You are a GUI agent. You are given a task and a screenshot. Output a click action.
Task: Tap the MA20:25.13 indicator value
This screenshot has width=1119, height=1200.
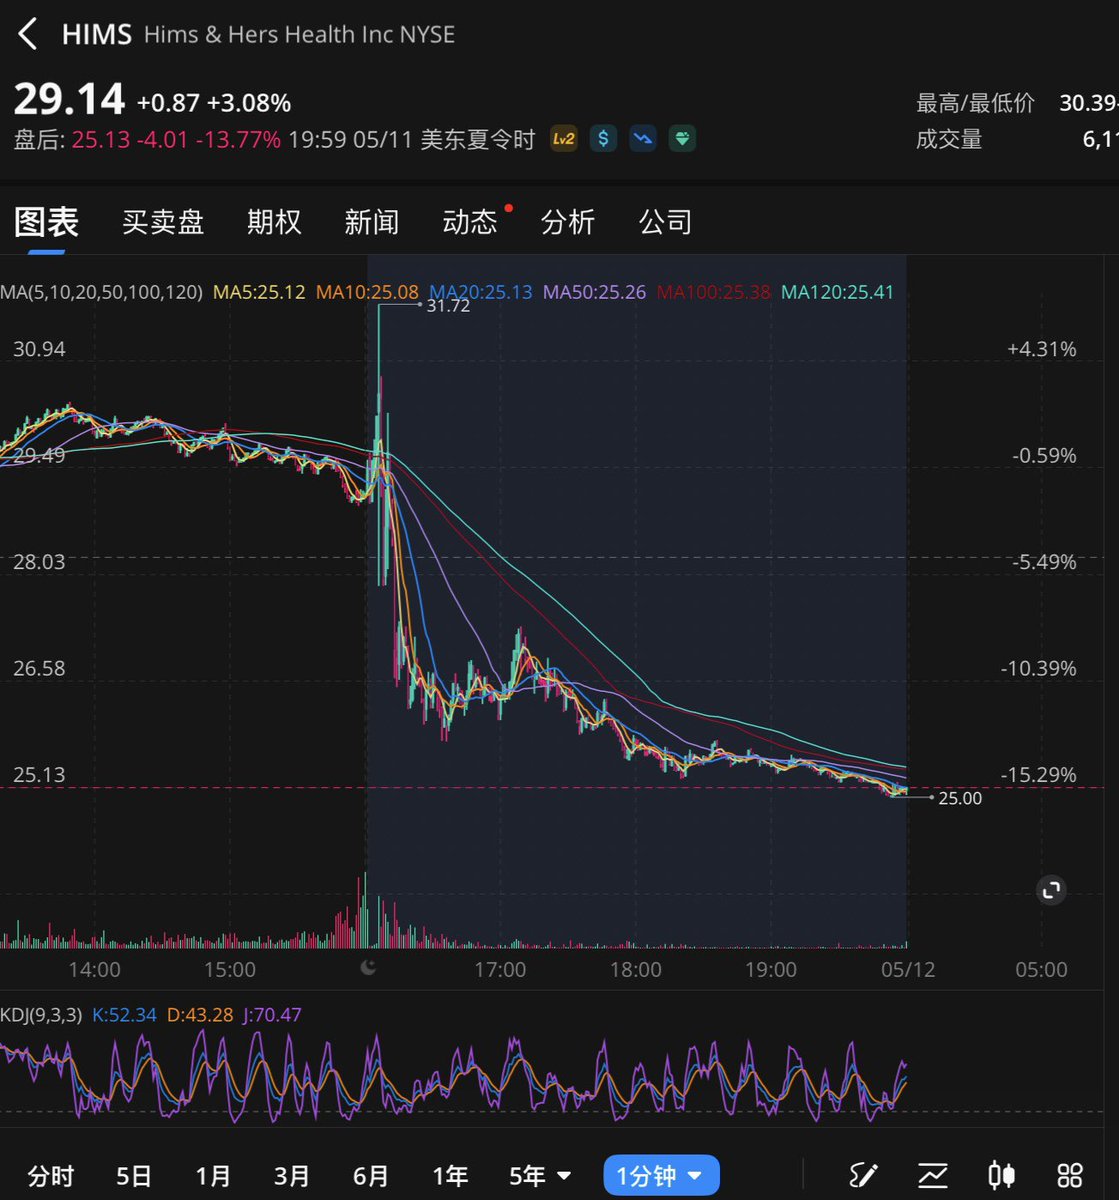481,292
